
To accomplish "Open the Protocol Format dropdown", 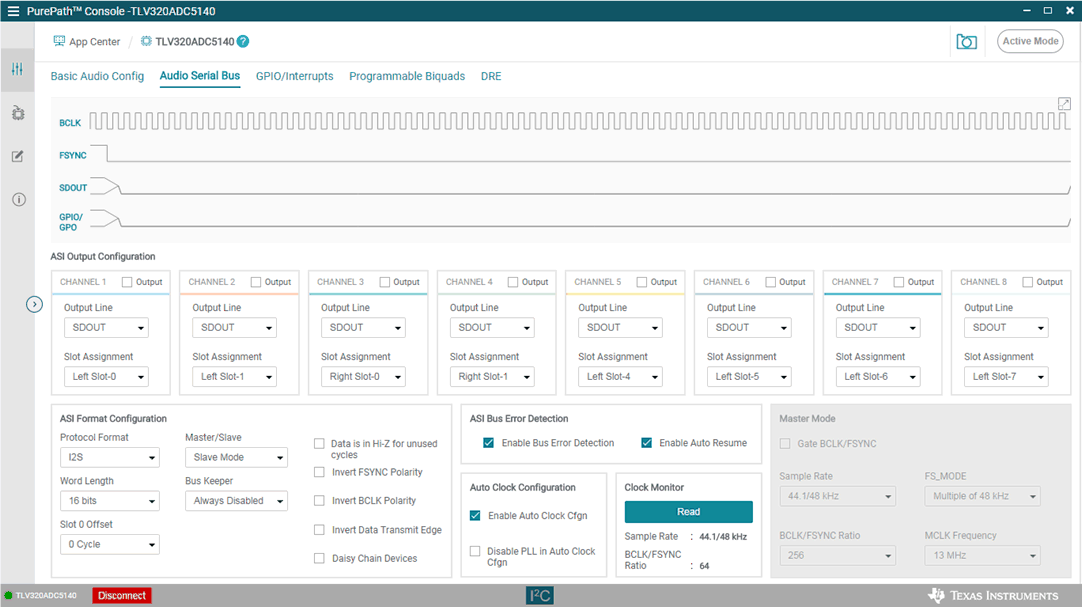I will click(109, 458).
